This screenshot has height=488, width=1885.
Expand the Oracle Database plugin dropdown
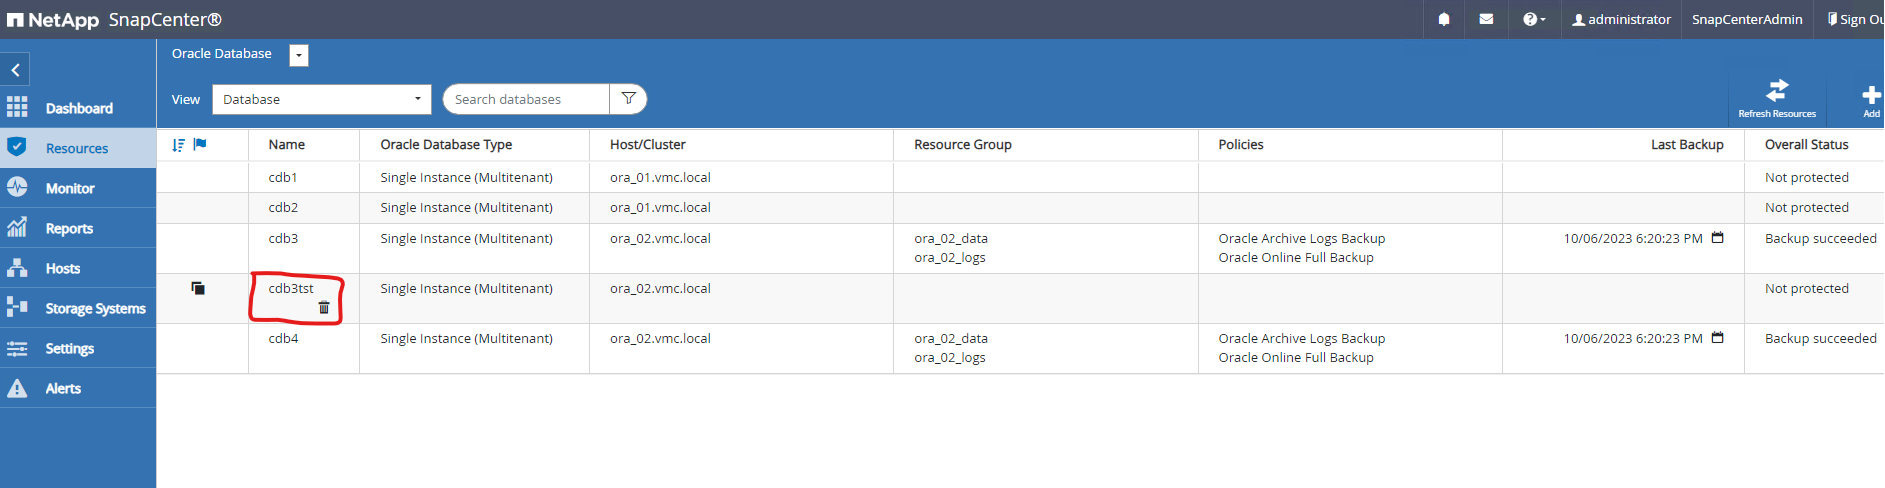(x=299, y=55)
